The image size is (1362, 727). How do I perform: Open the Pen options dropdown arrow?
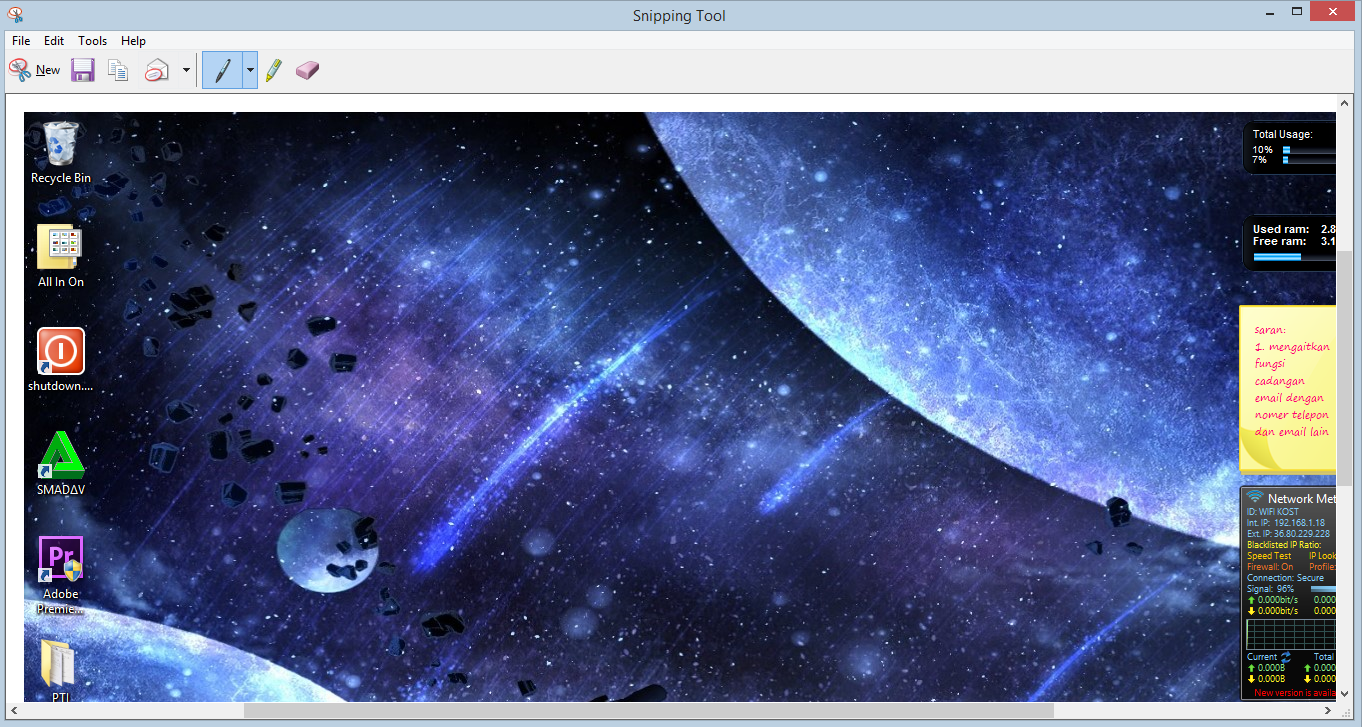tap(250, 70)
